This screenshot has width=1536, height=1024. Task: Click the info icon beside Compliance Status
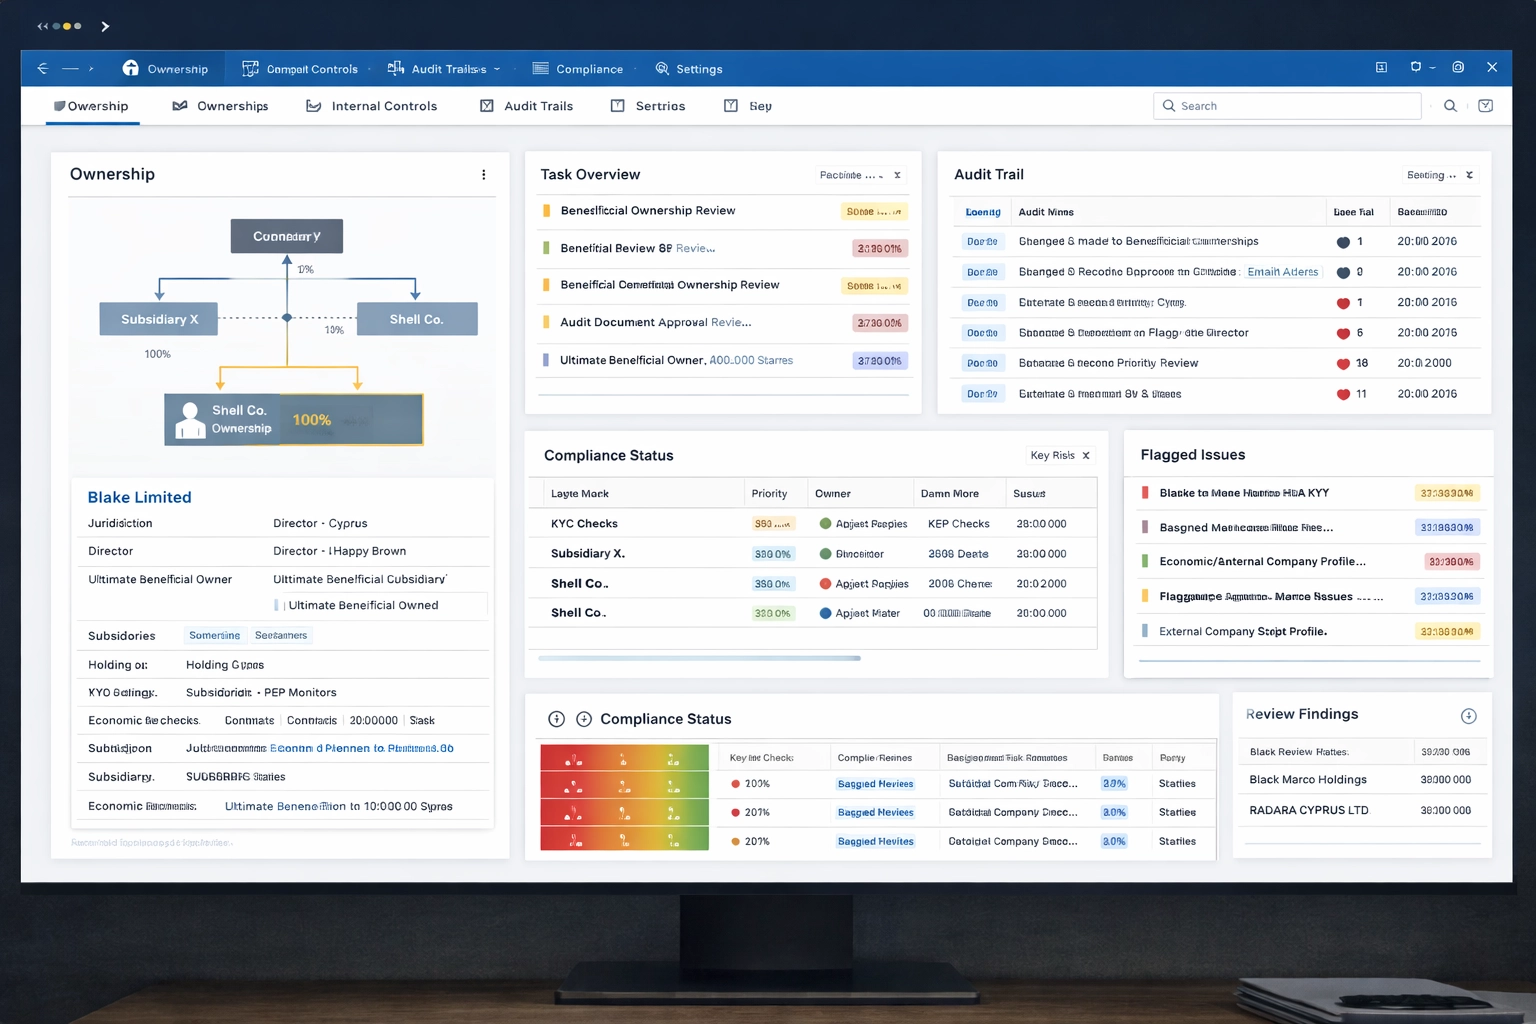(557, 719)
